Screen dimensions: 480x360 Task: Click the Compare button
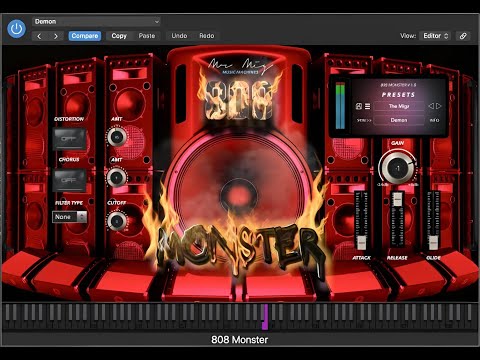pyautogui.click(x=85, y=36)
